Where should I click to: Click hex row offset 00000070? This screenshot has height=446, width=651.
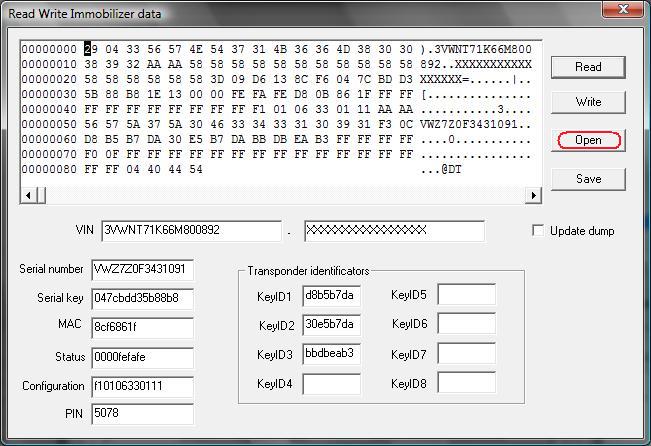click(x=49, y=154)
